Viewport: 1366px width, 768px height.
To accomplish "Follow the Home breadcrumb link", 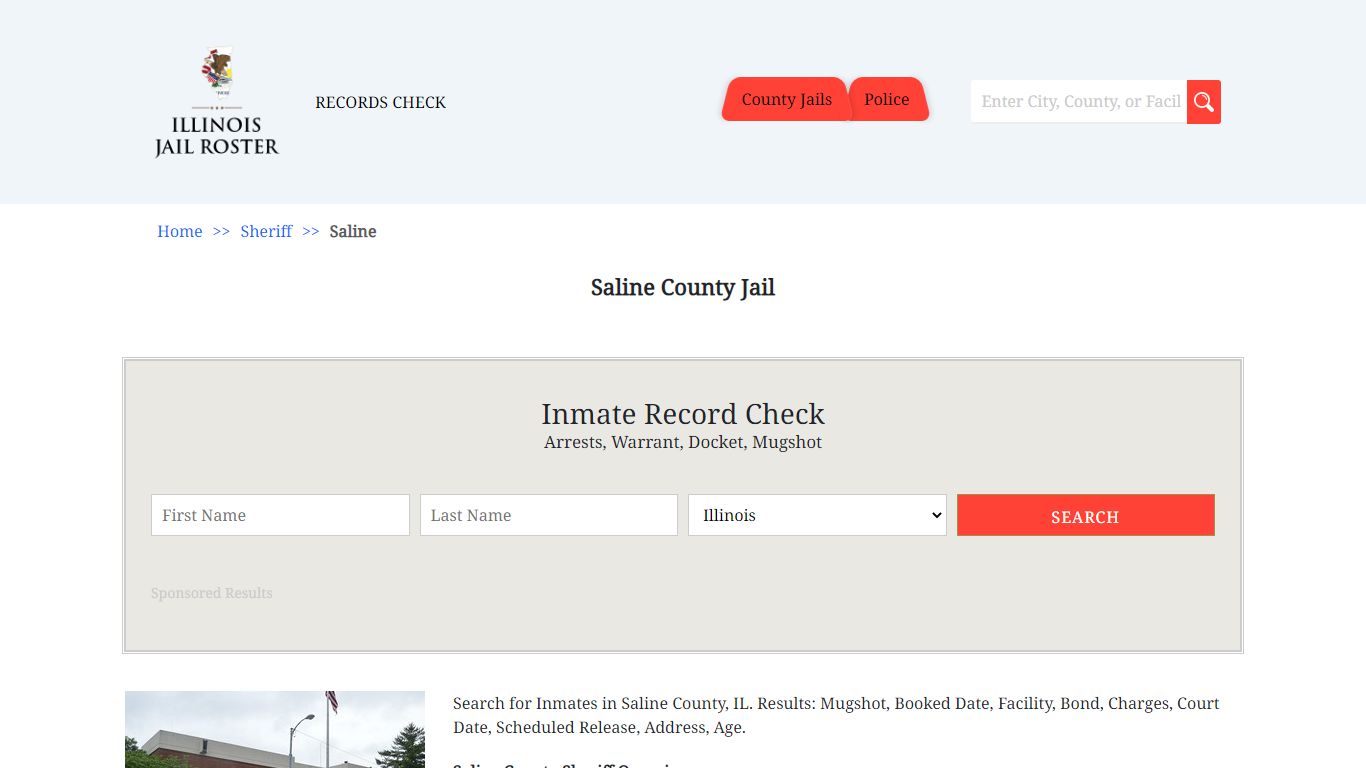I will 180,231.
